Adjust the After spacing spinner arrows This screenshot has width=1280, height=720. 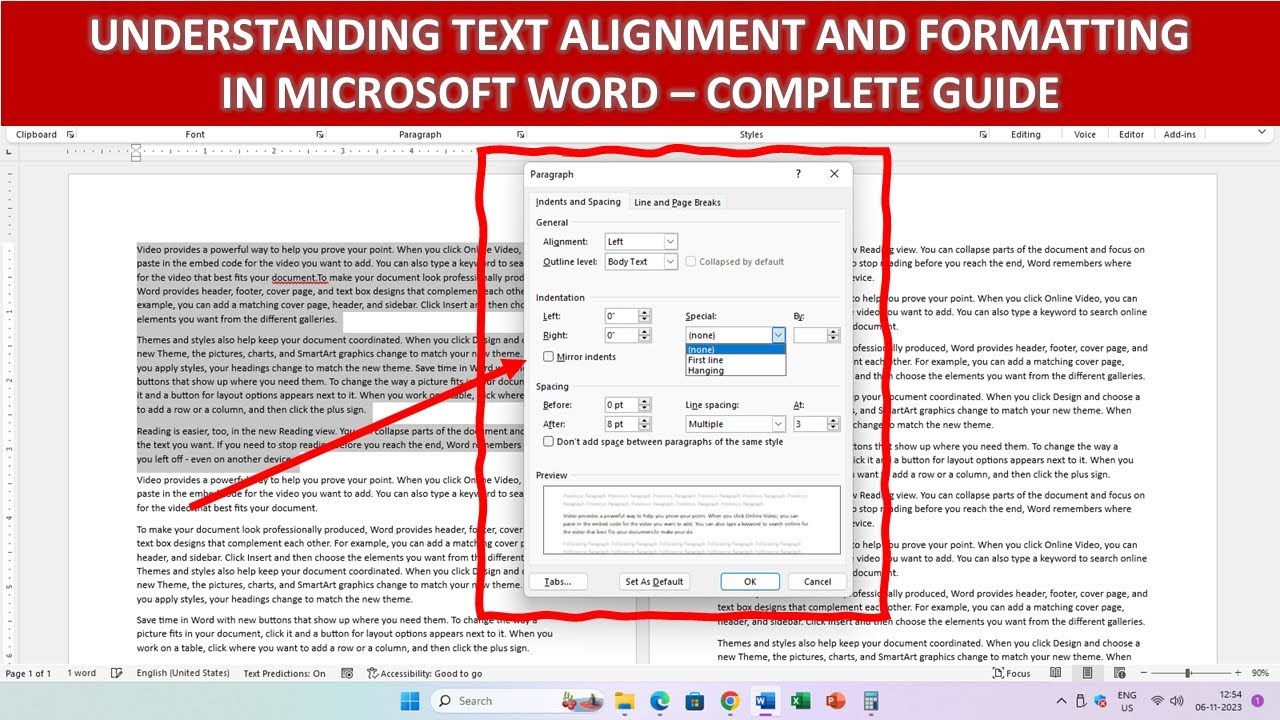[644, 424]
